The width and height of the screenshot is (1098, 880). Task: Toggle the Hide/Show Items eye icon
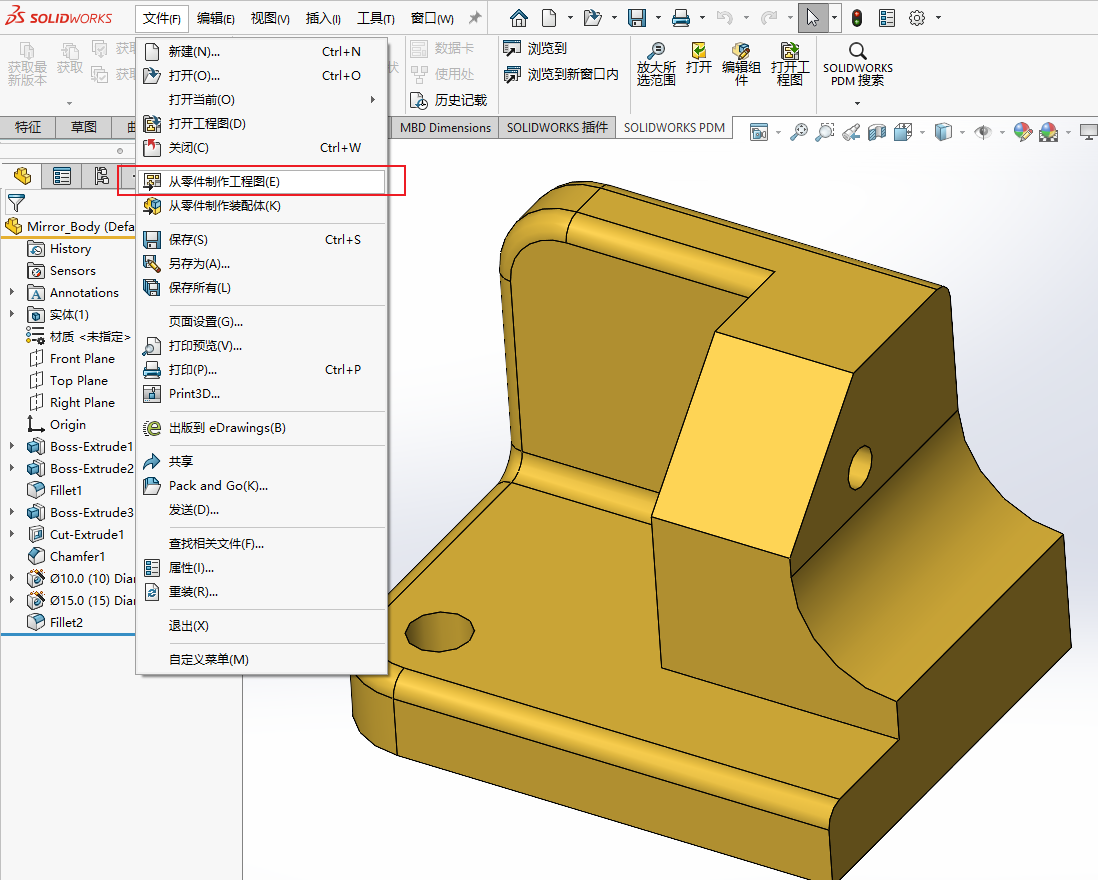[x=983, y=132]
